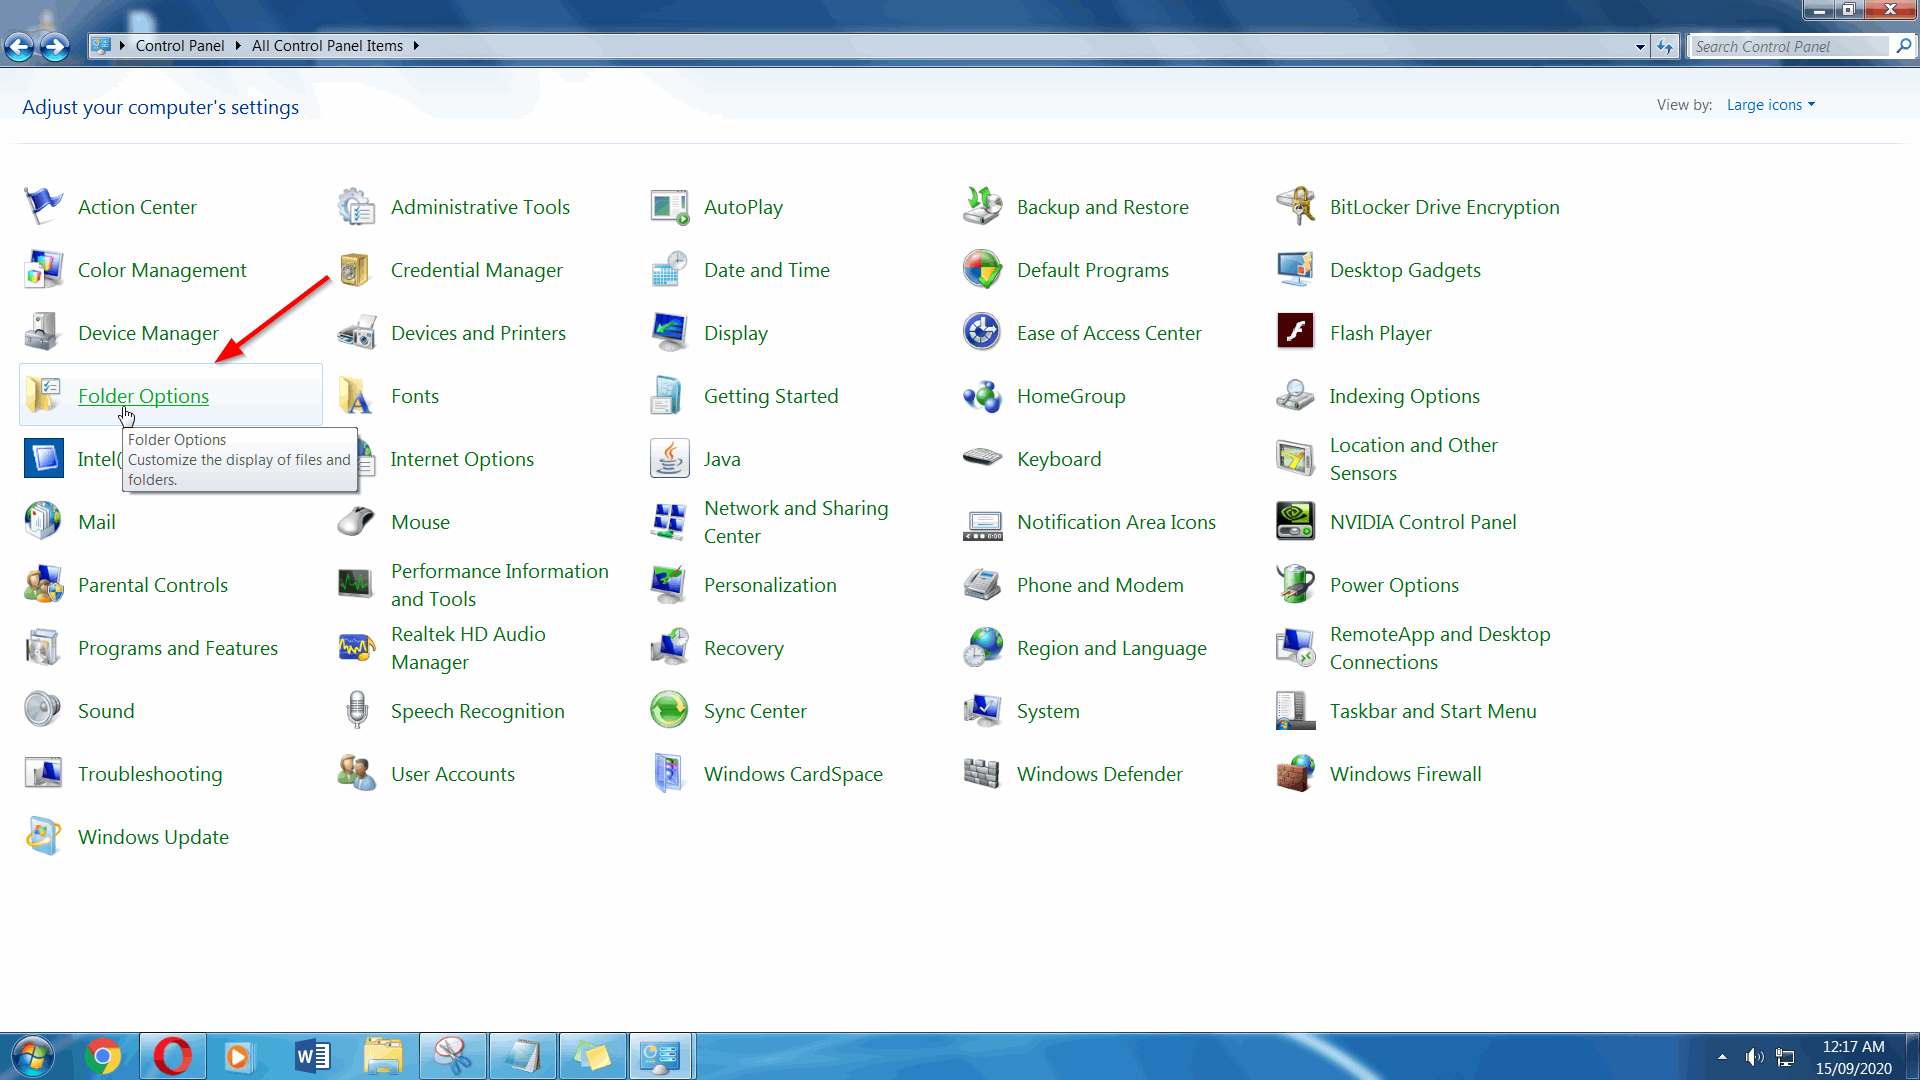Launch Google Chrome from the taskbar
1920x1080 pixels.
(x=103, y=1057)
